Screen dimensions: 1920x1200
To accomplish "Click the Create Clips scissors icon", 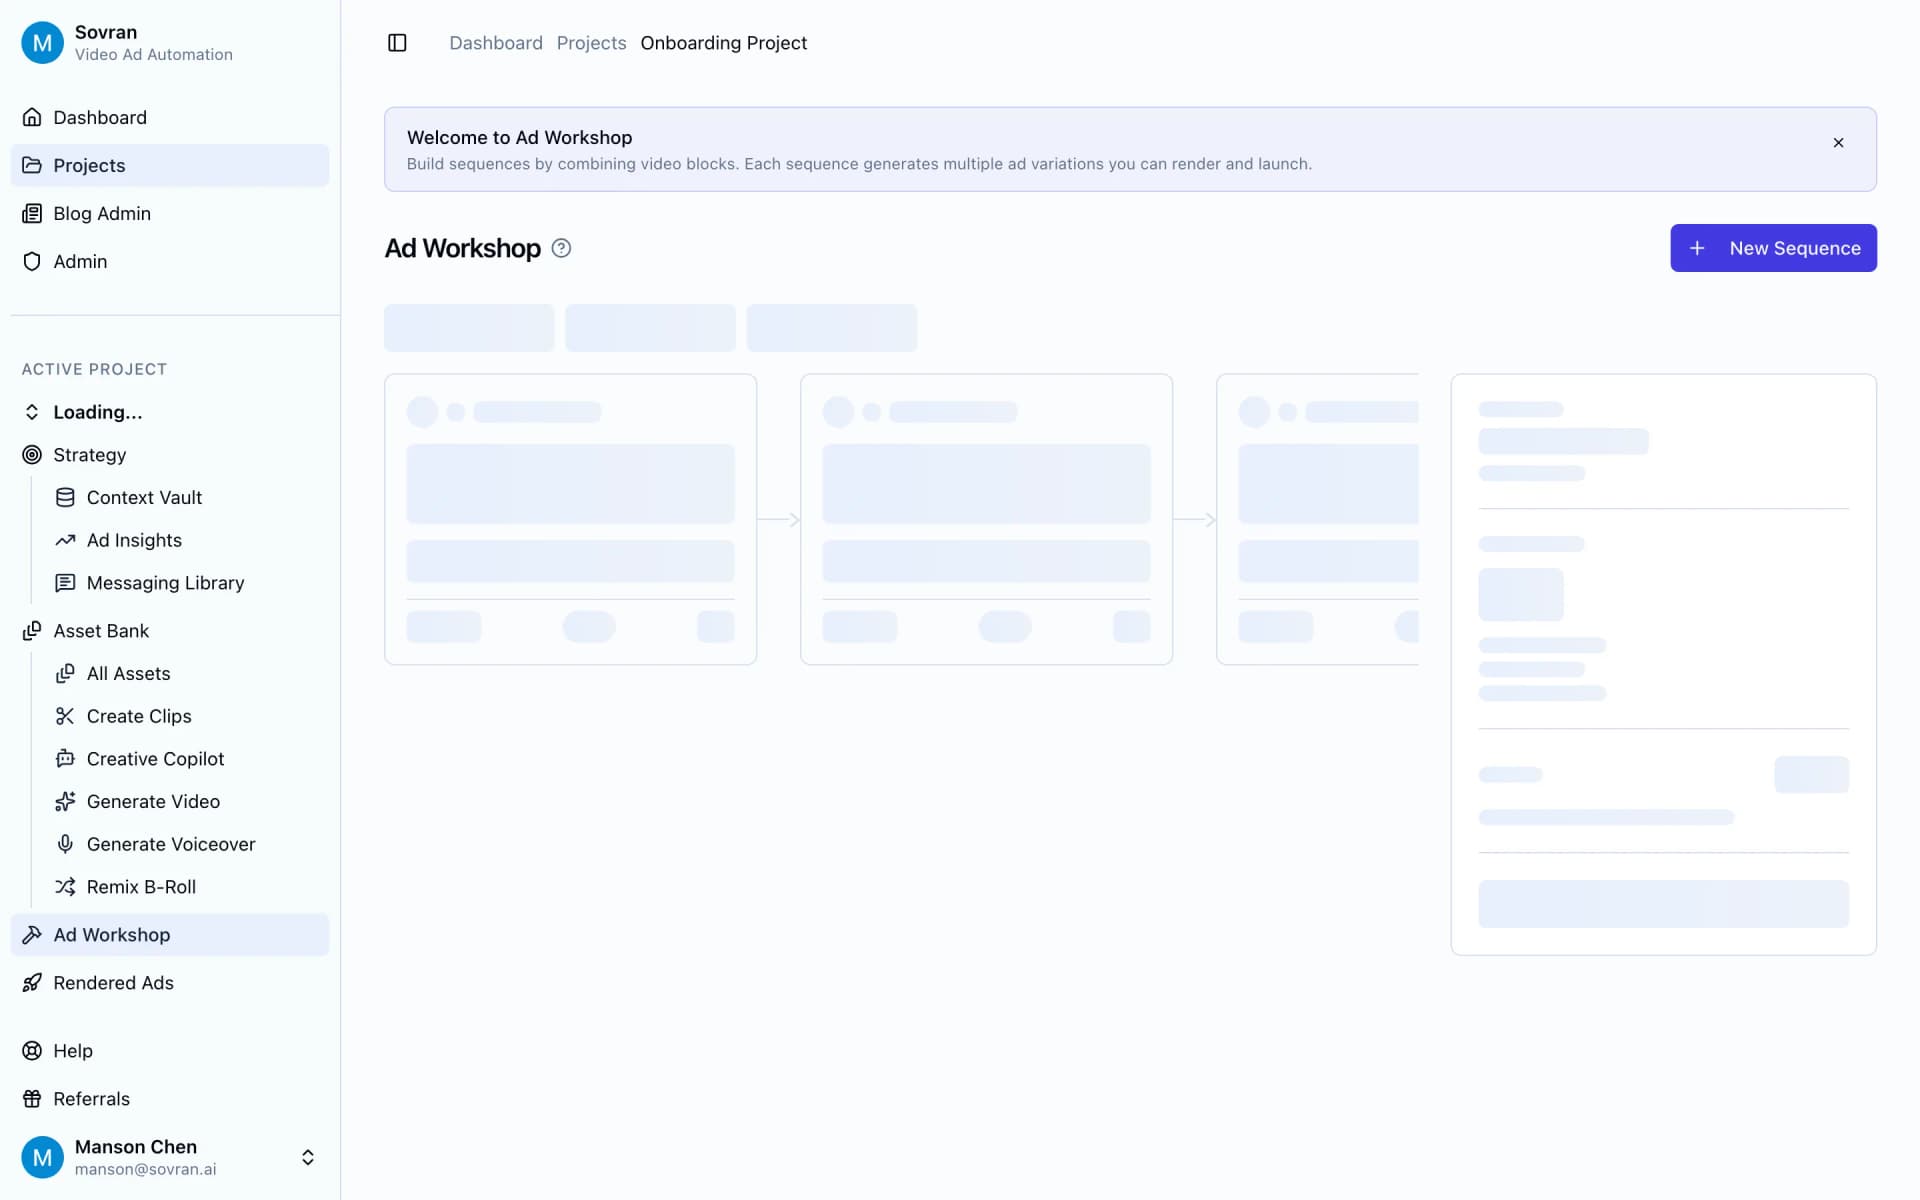I will pos(65,716).
